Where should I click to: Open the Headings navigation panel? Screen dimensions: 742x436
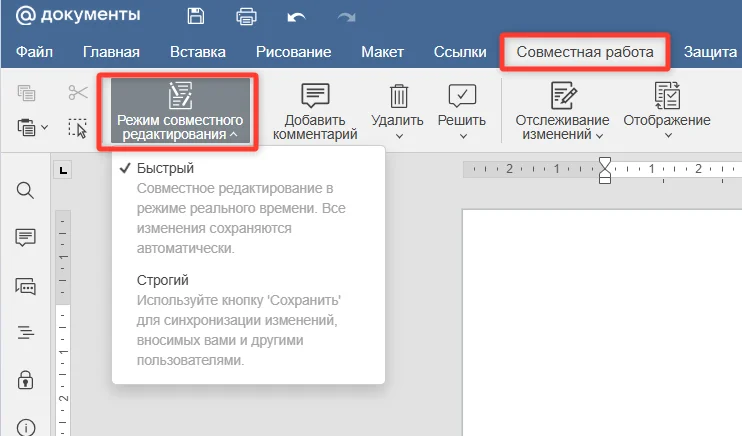[x=26, y=332]
